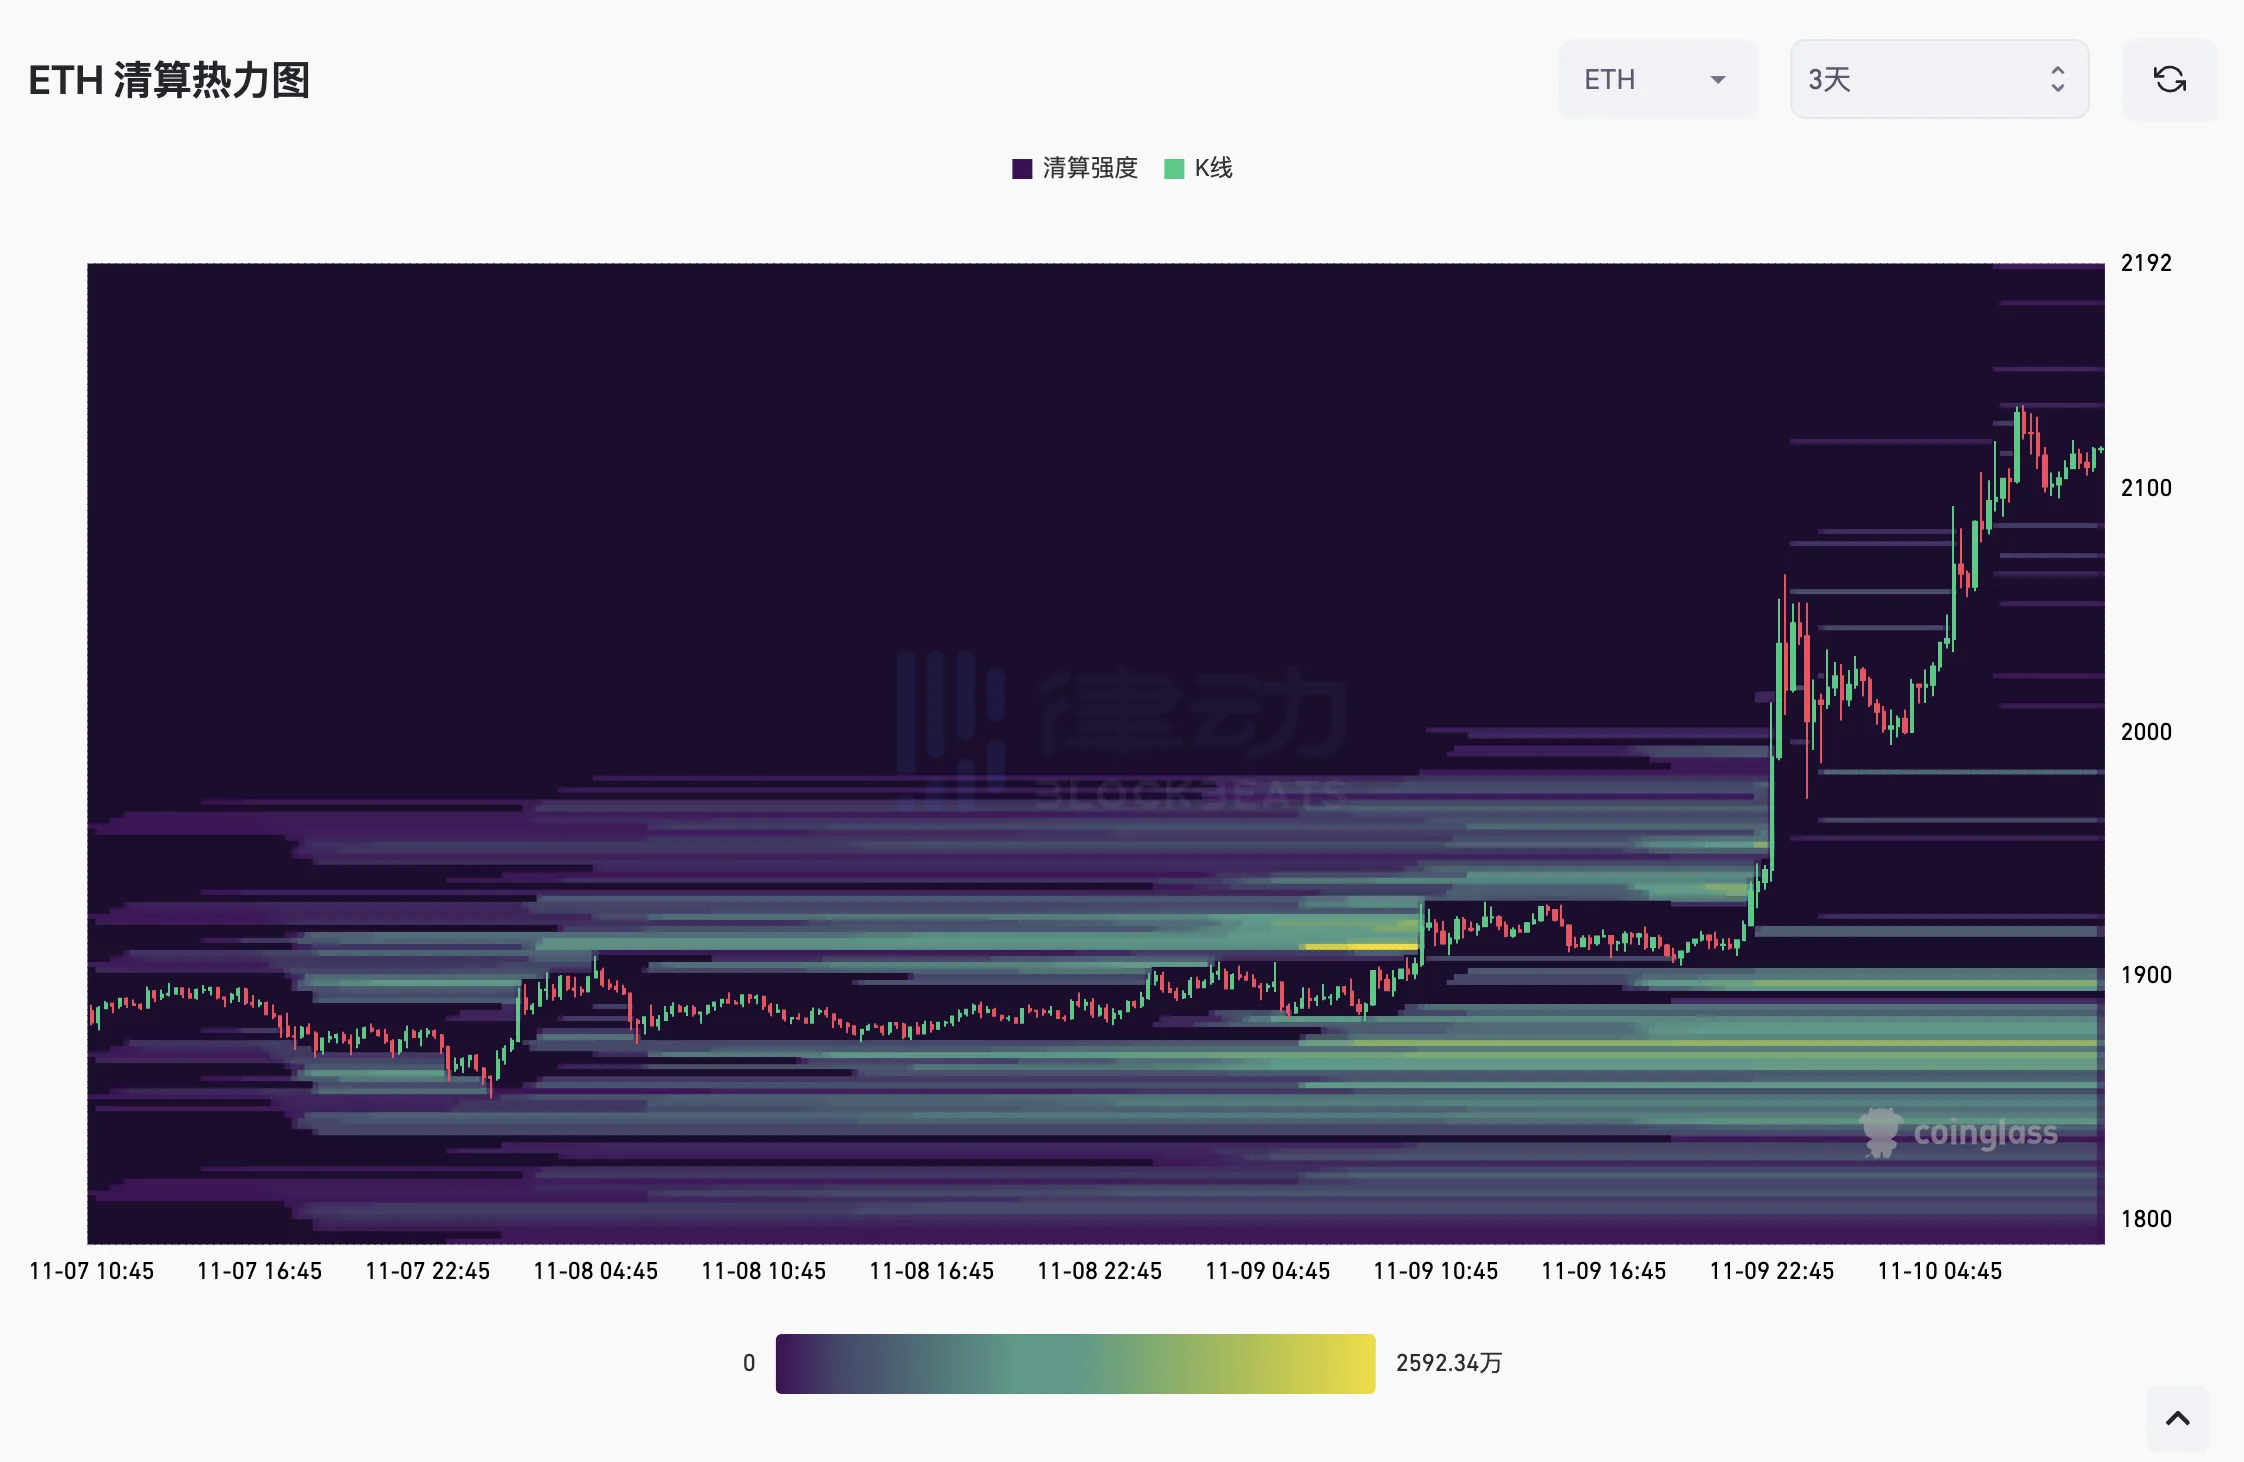2244x1462 pixels.
Task: Click the green K线 legend square
Action: [1174, 168]
